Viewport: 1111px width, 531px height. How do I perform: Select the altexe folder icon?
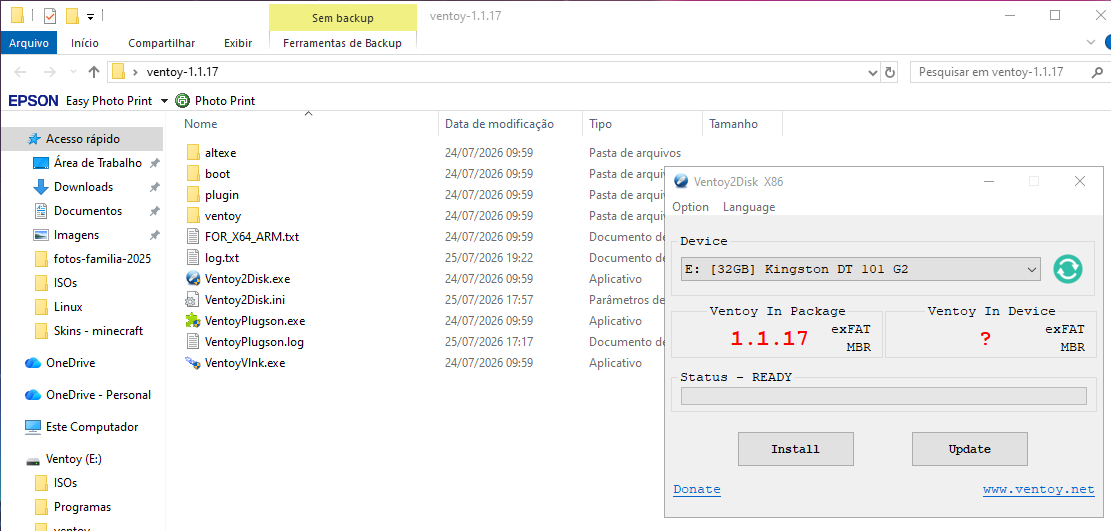point(194,152)
